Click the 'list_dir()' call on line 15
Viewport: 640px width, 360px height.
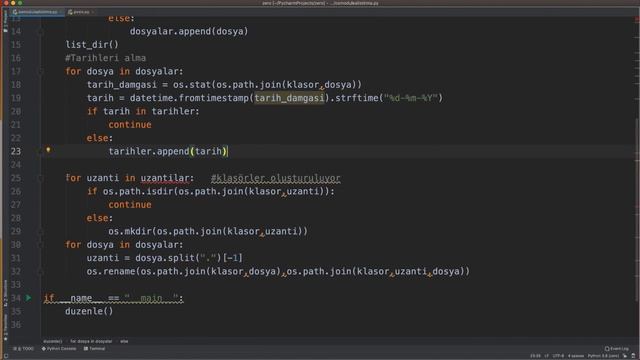[x=92, y=44]
